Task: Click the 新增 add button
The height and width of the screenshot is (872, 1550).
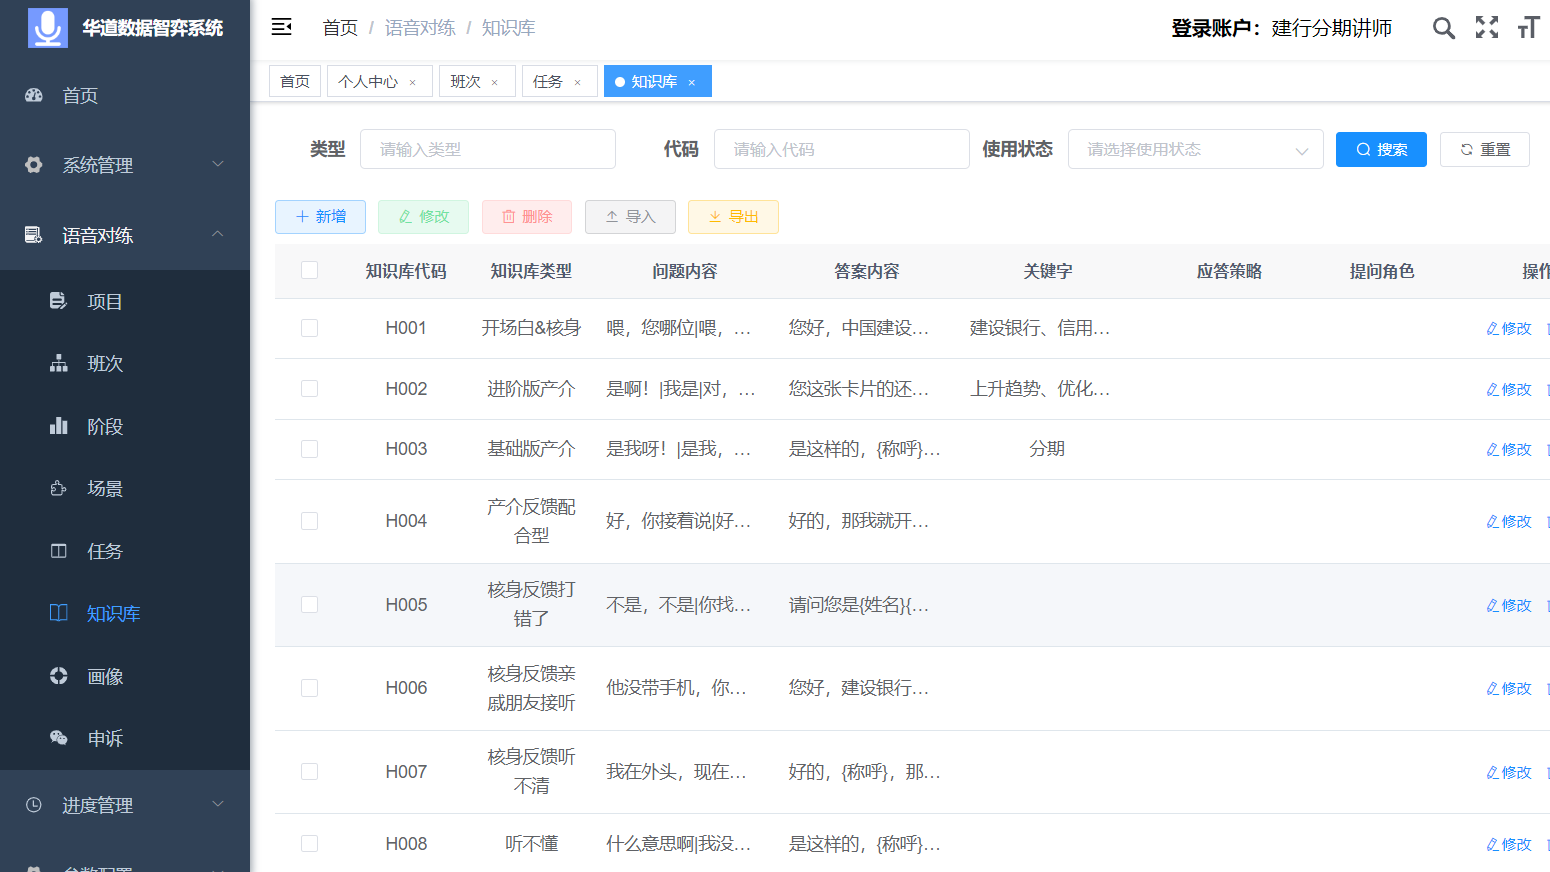Action: click(320, 217)
